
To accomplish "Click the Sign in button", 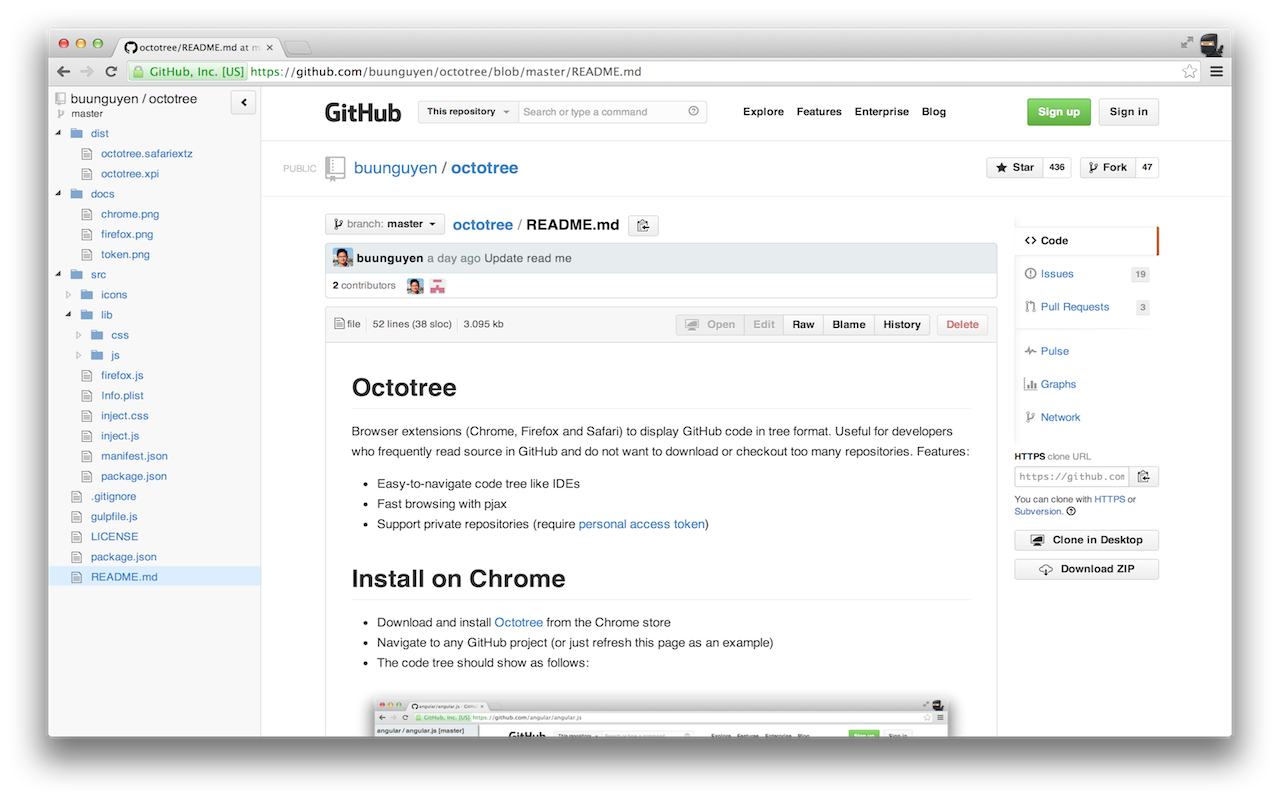I will click(1128, 112).
